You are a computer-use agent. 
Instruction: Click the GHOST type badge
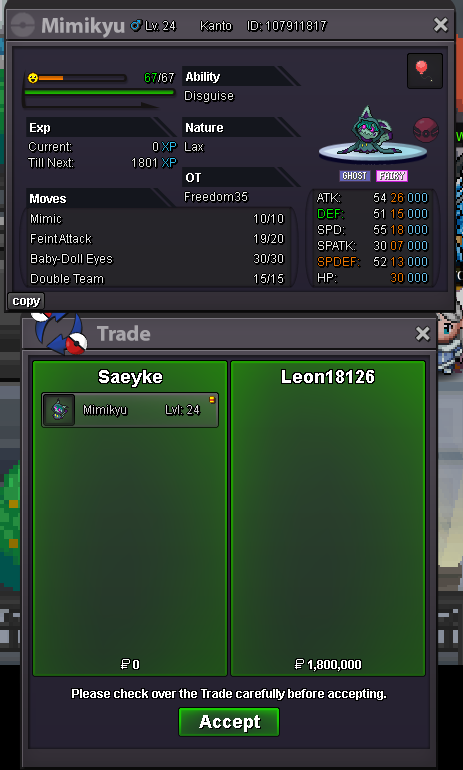(x=354, y=176)
